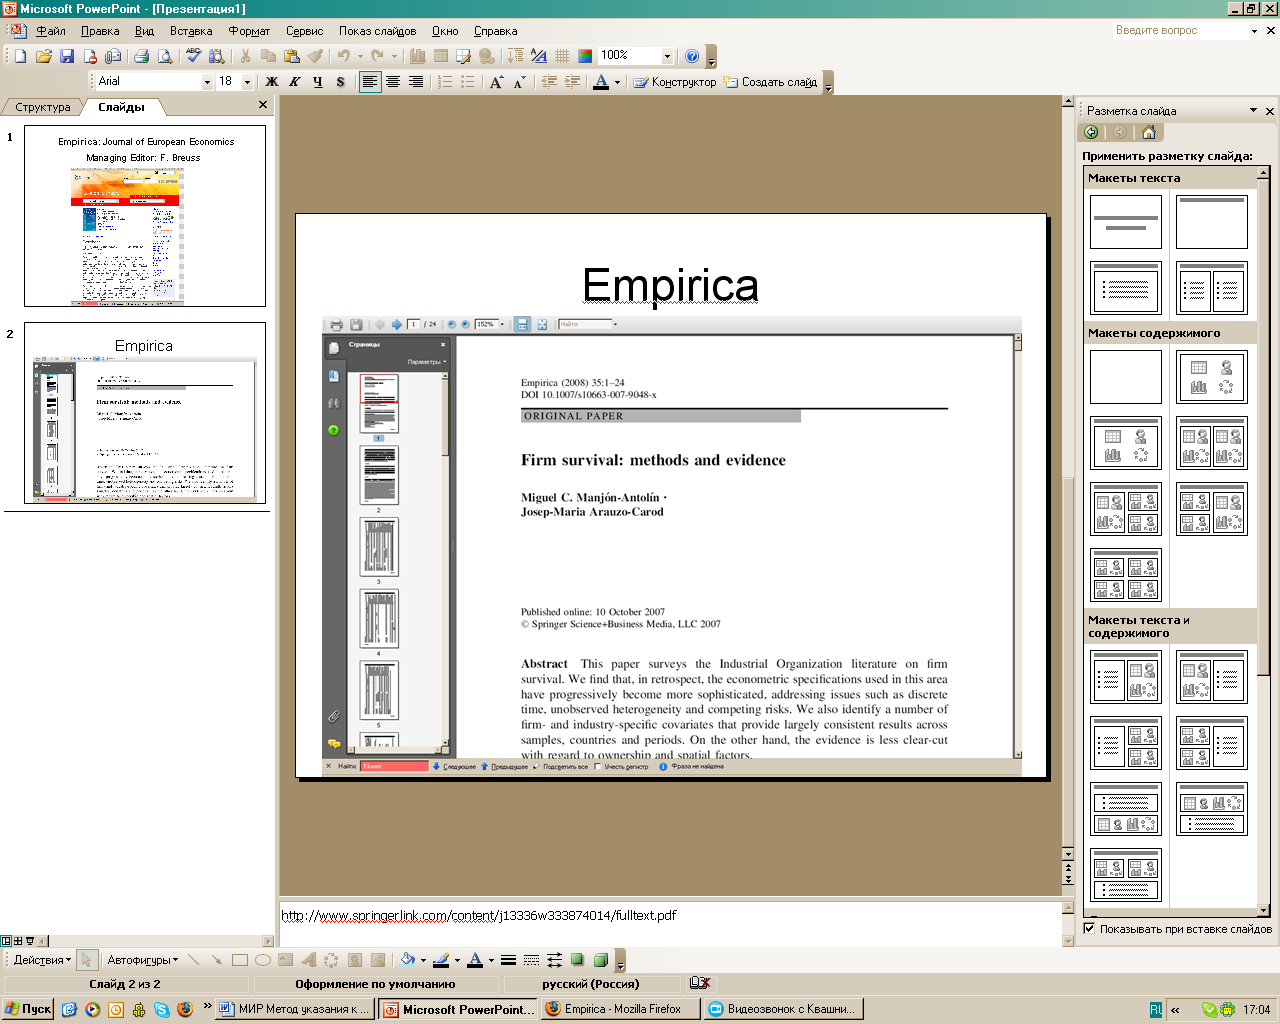Save the presentation with the floppy icon

coord(66,56)
